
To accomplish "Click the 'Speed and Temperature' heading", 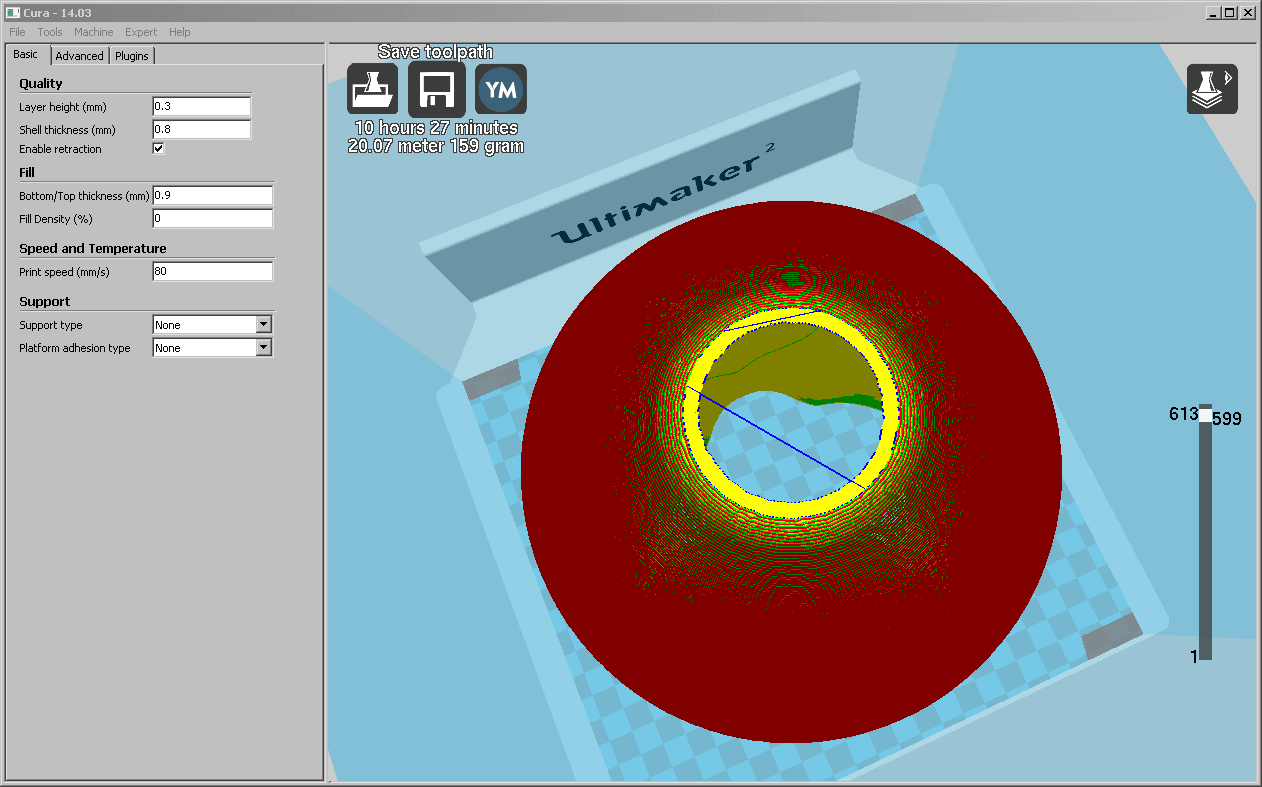I will (x=93, y=248).
